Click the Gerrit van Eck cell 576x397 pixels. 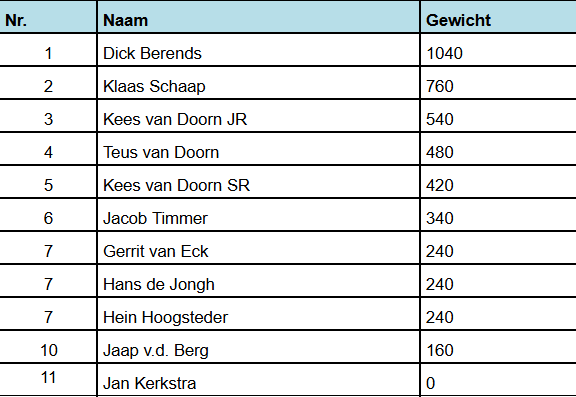259,248
